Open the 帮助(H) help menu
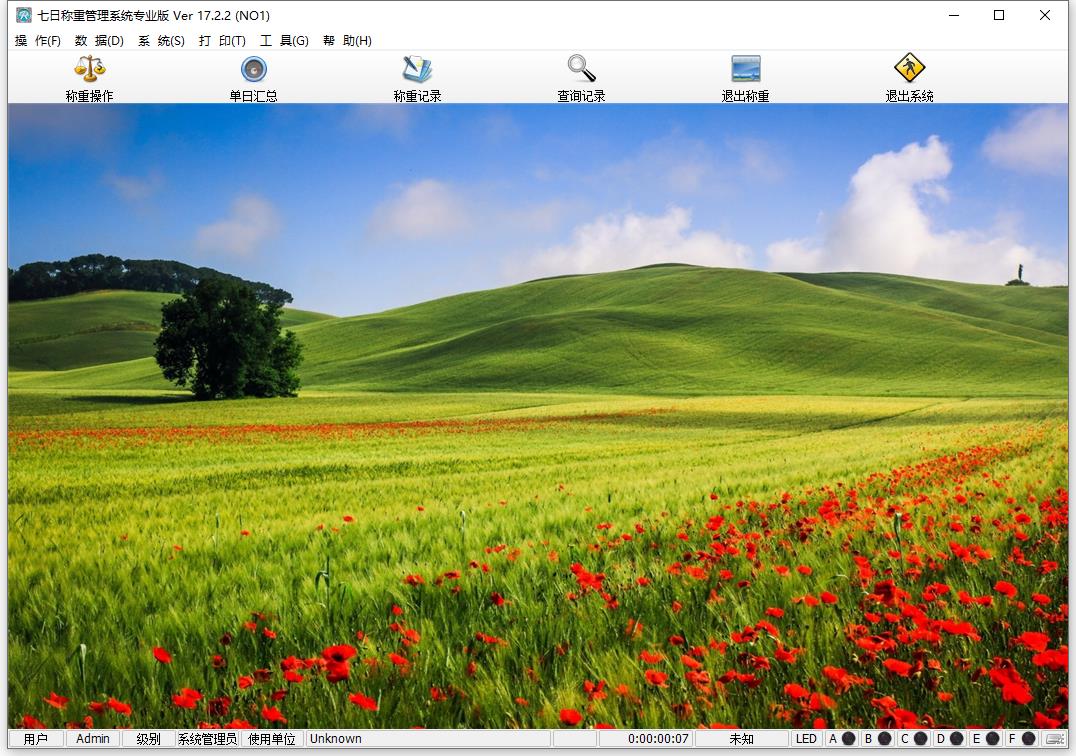 [347, 41]
